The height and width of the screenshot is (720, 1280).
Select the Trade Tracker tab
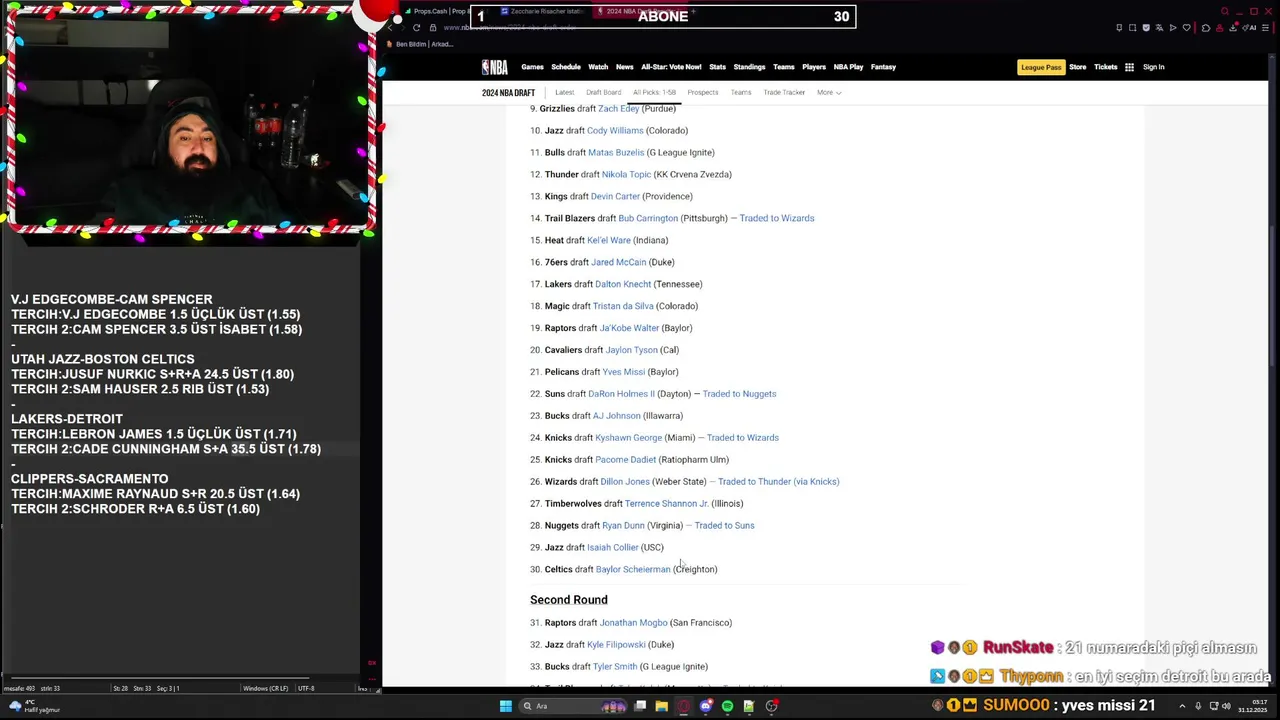coord(784,92)
